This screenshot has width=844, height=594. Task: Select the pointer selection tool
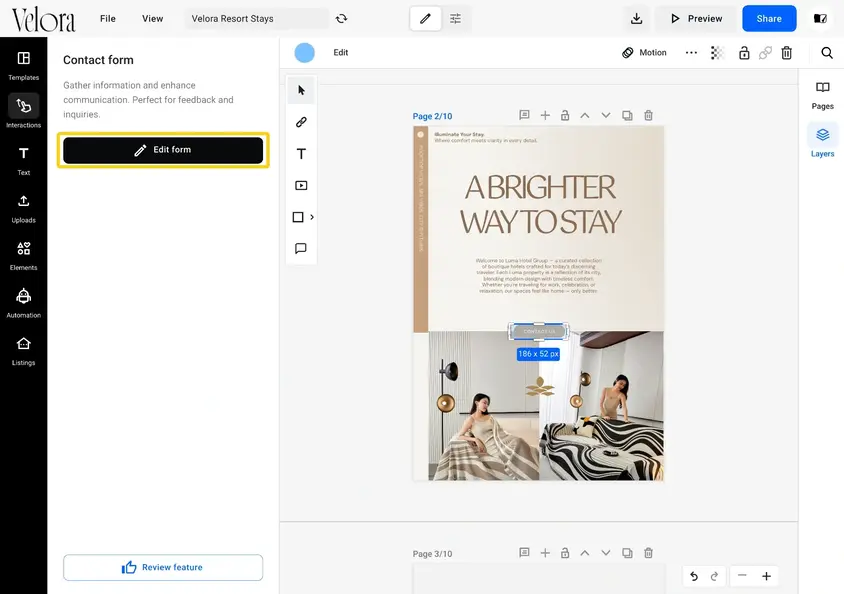click(301, 90)
